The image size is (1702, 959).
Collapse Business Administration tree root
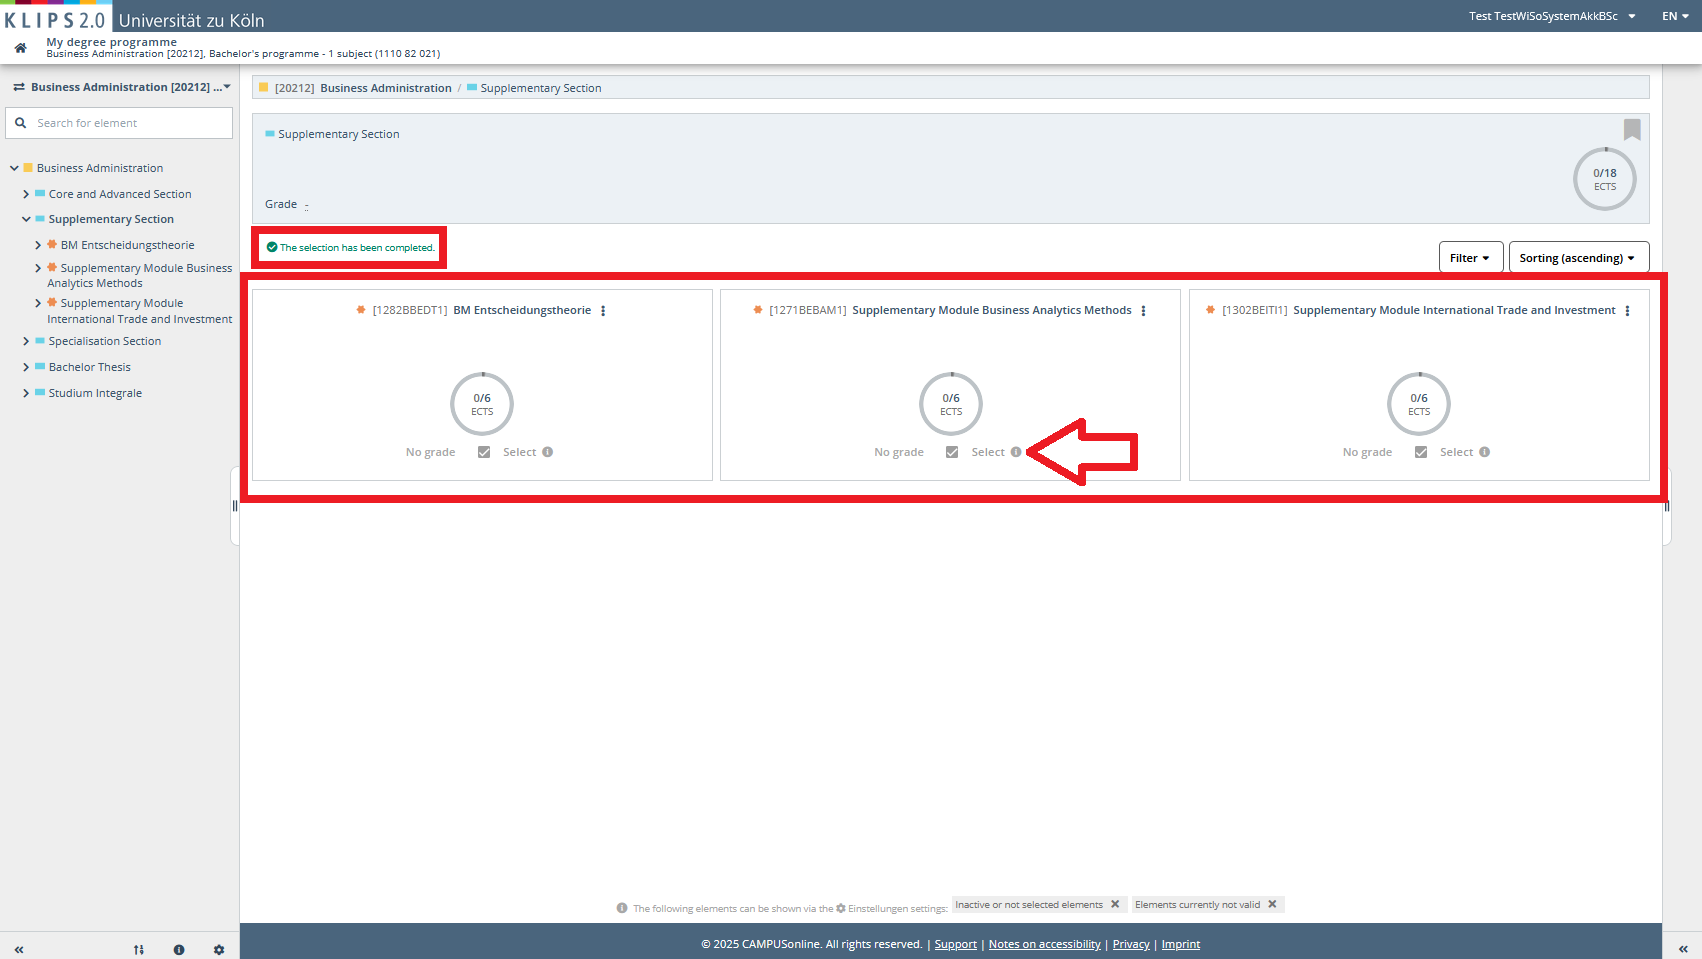tap(14, 168)
